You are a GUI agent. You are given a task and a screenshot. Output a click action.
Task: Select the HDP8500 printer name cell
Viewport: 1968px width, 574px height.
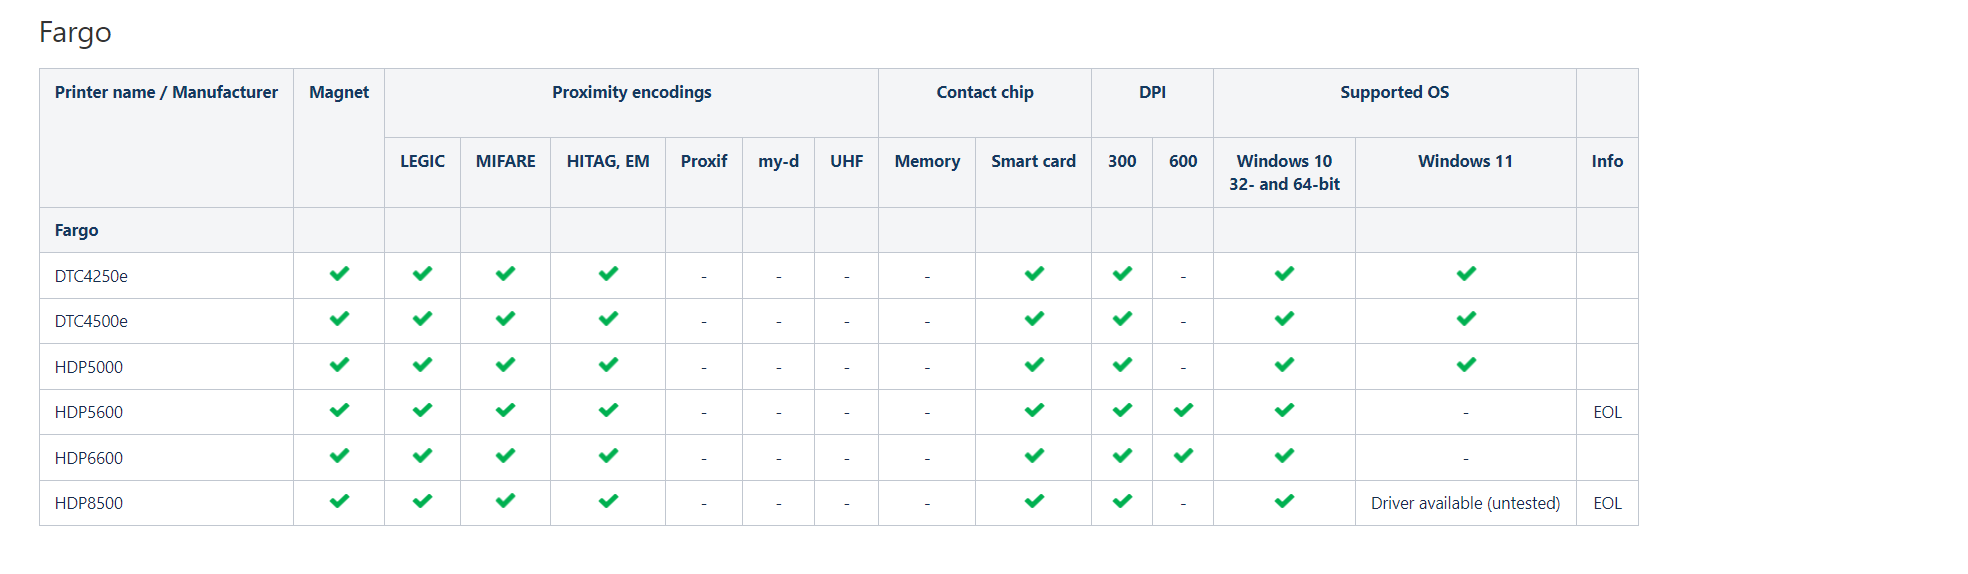tap(89, 503)
